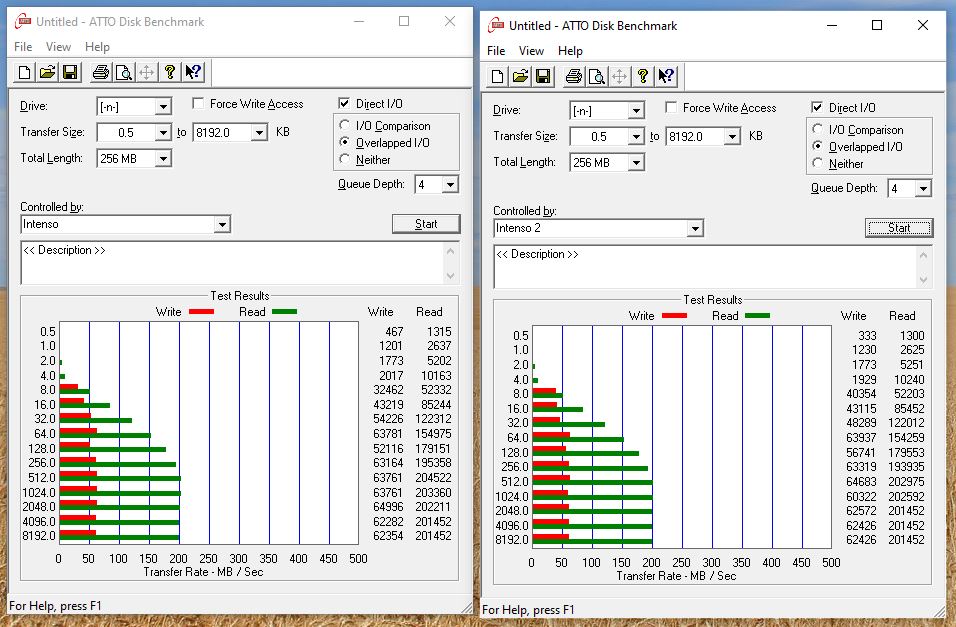Click Description text box in right window
The image size is (956, 627).
pyautogui.click(x=705, y=267)
